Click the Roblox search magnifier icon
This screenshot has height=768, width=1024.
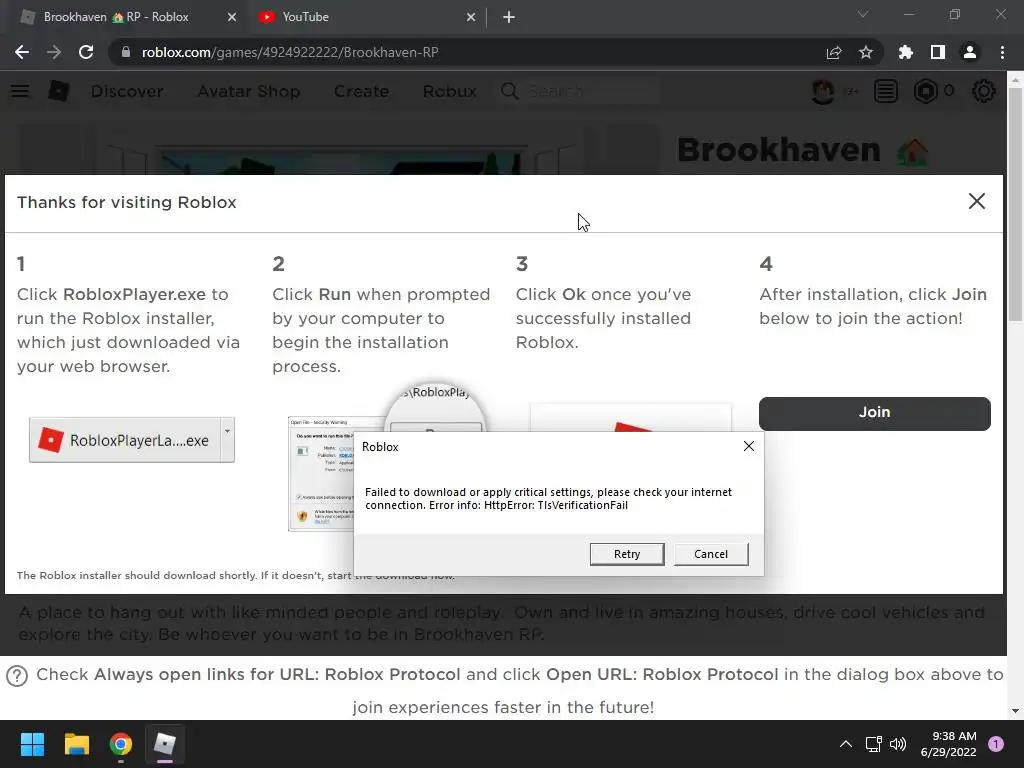[x=510, y=91]
